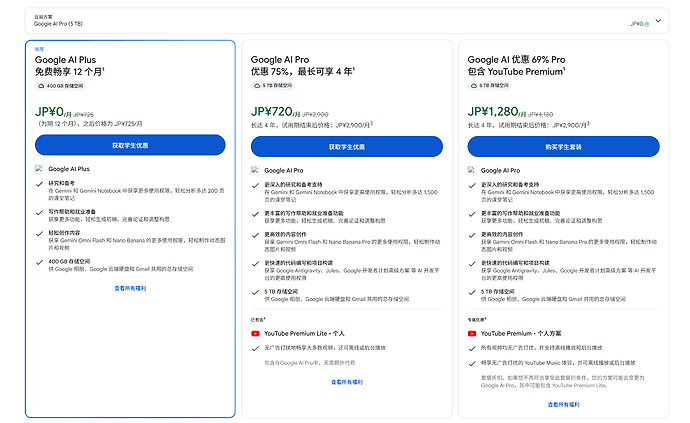Open 查看所有福利 link in the Google AI Plus card

pos(130,288)
